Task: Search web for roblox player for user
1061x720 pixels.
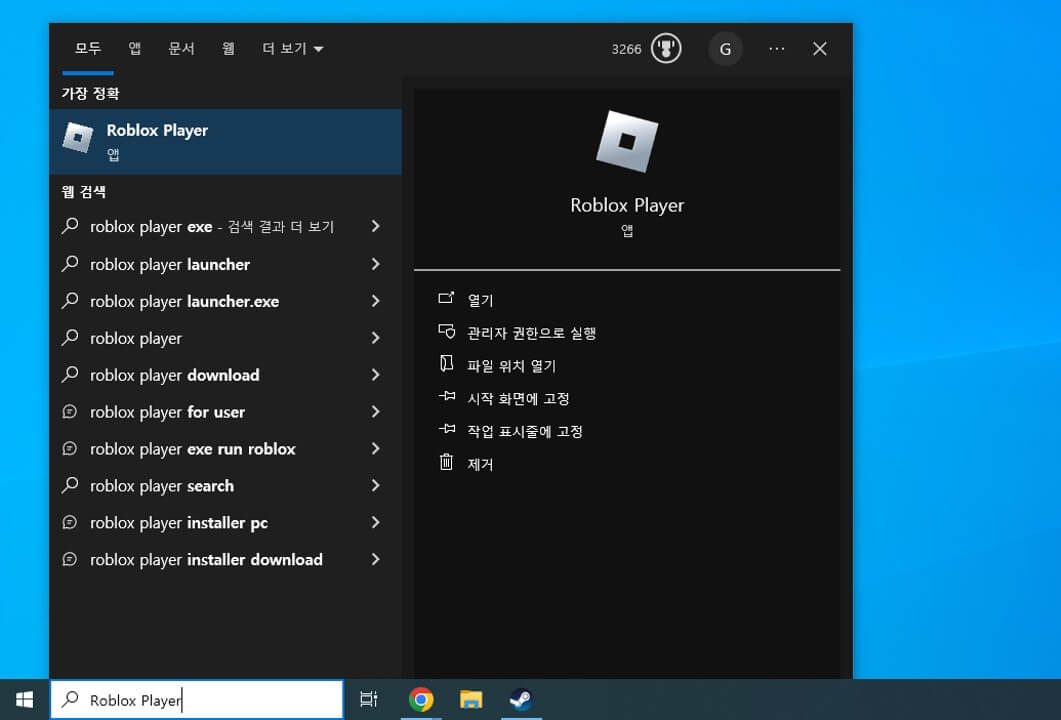Action: pos(167,412)
